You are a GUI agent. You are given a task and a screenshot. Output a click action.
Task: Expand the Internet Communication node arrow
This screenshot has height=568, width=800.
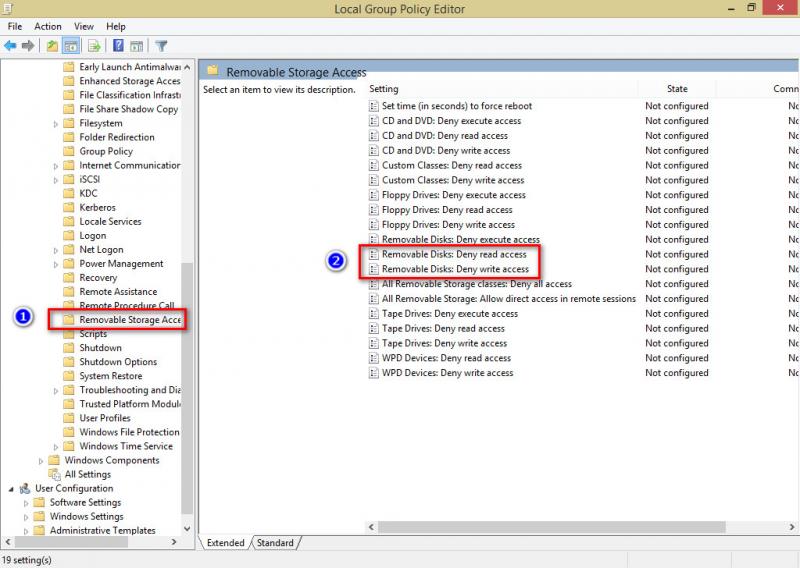(x=56, y=166)
